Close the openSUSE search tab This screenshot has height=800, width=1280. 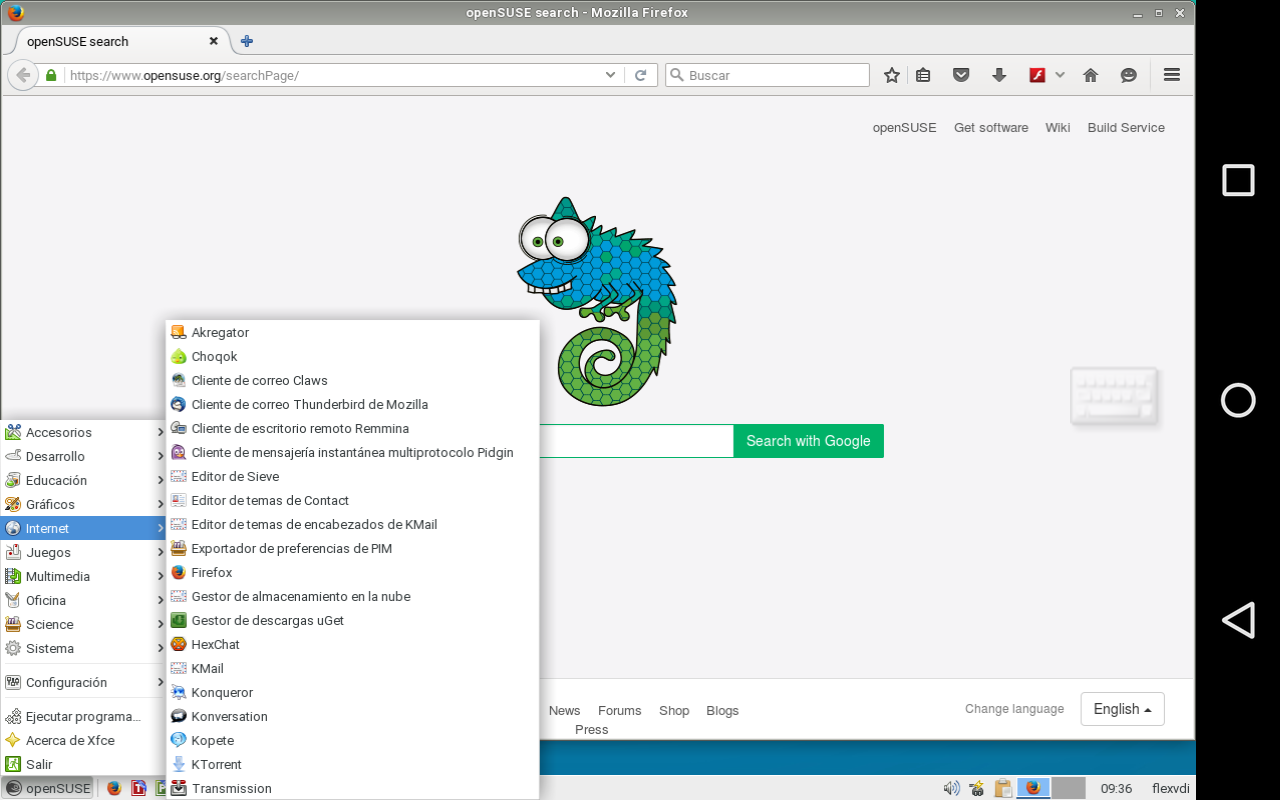pyautogui.click(x=213, y=41)
